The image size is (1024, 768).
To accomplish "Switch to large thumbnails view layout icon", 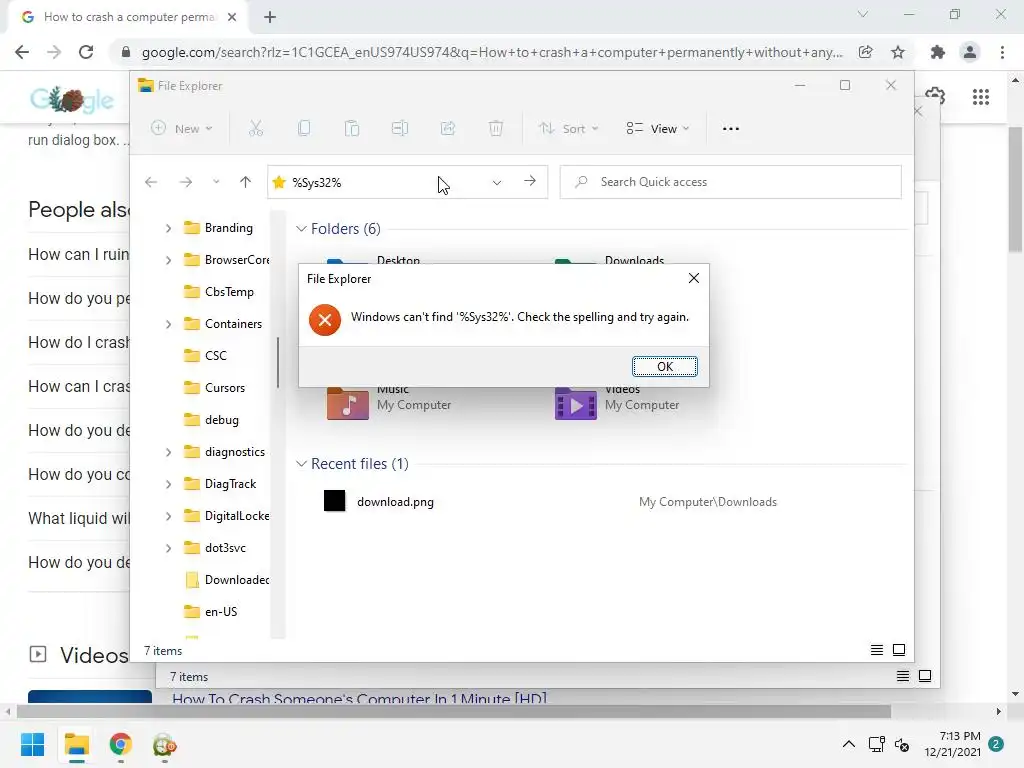I will pos(899,650).
